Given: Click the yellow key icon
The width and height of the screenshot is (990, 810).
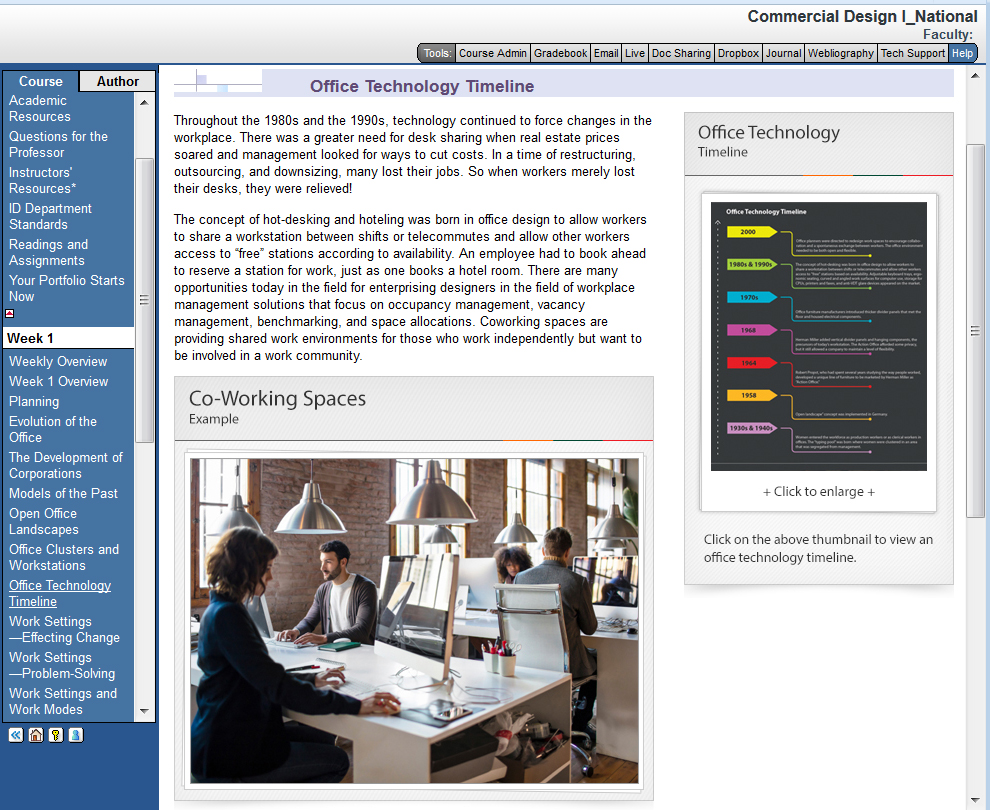Looking at the screenshot, I should 56,735.
